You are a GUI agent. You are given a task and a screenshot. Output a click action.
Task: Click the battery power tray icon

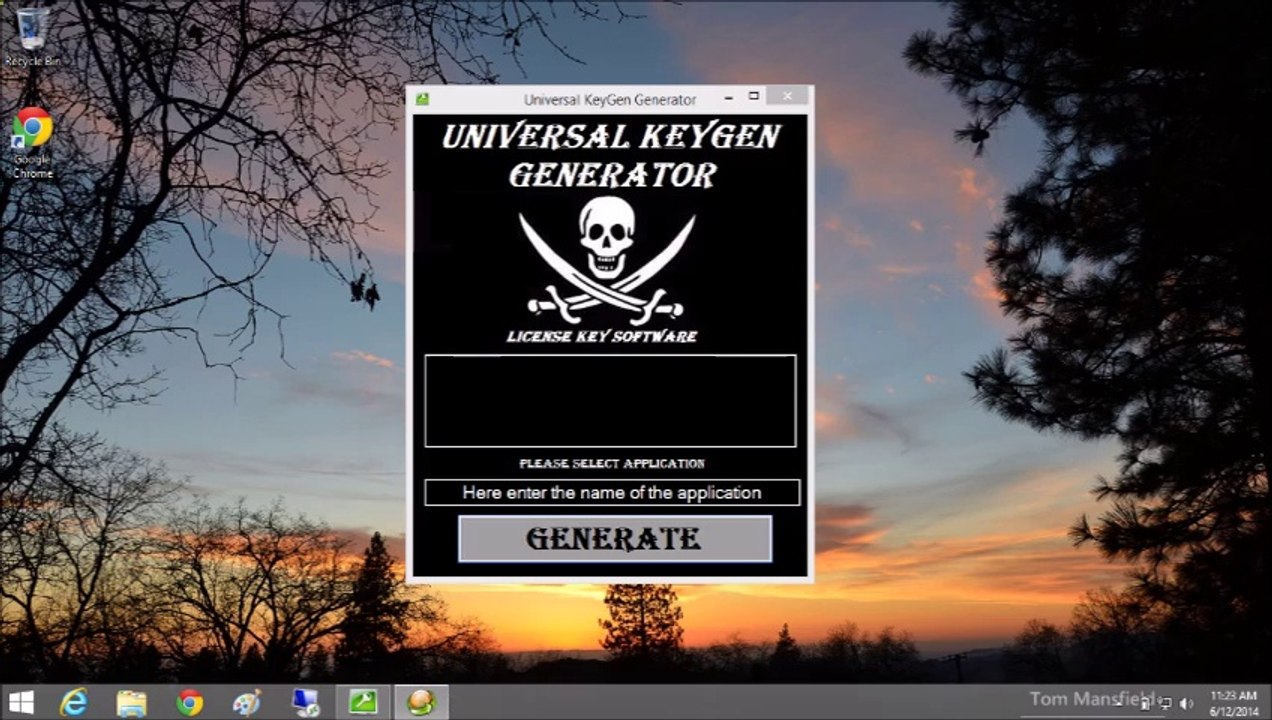[x=1145, y=704]
